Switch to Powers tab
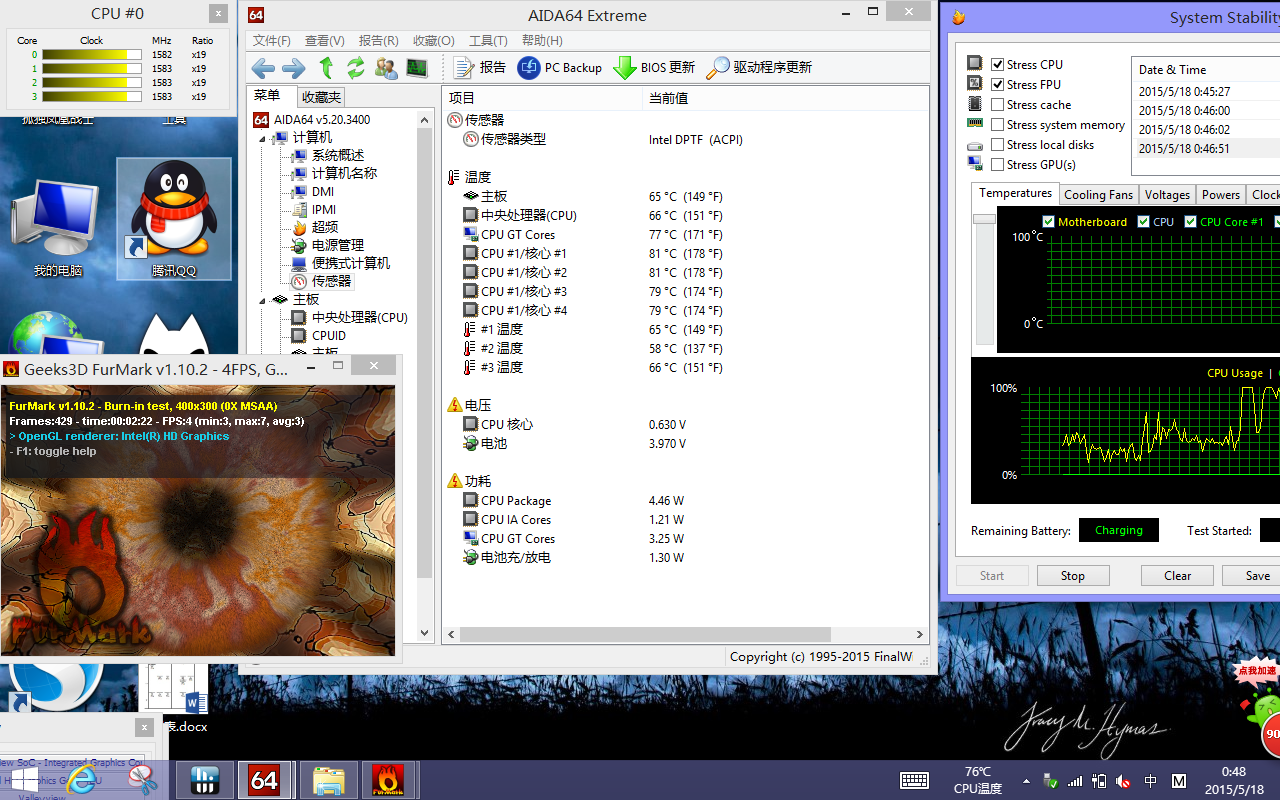The height and width of the screenshot is (800, 1280). click(1221, 195)
